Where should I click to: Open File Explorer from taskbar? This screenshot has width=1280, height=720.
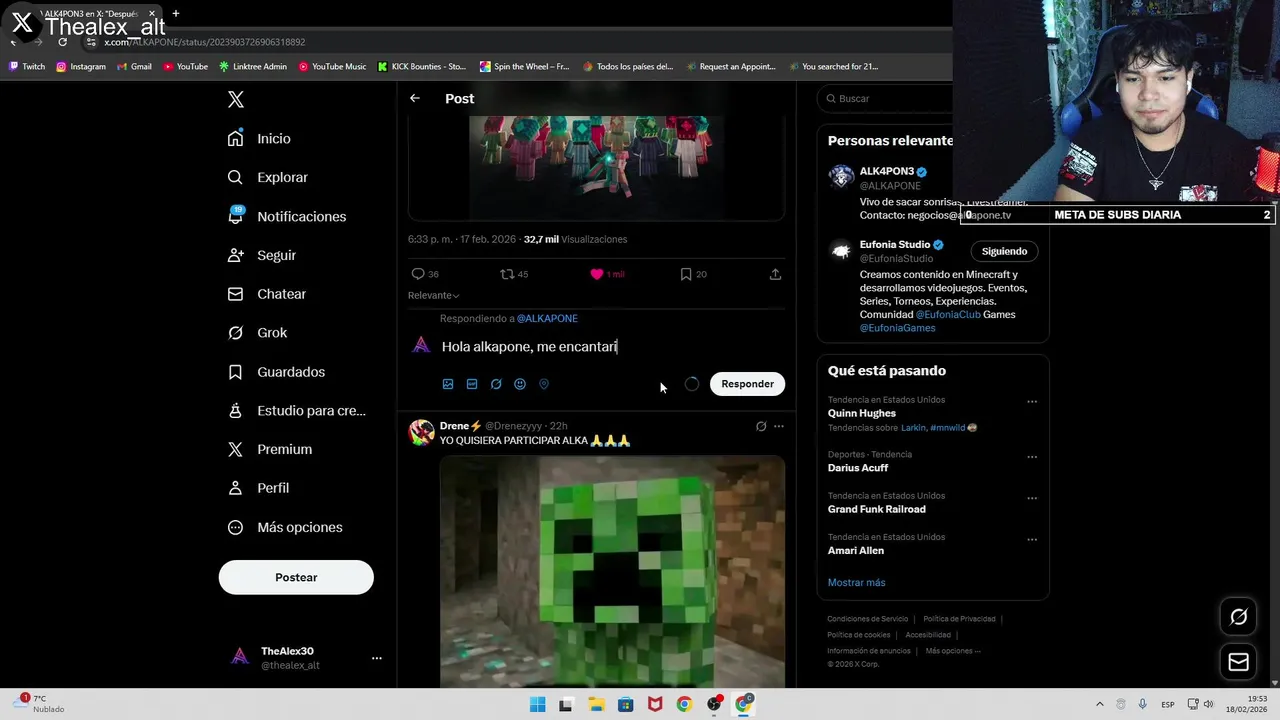click(x=596, y=704)
